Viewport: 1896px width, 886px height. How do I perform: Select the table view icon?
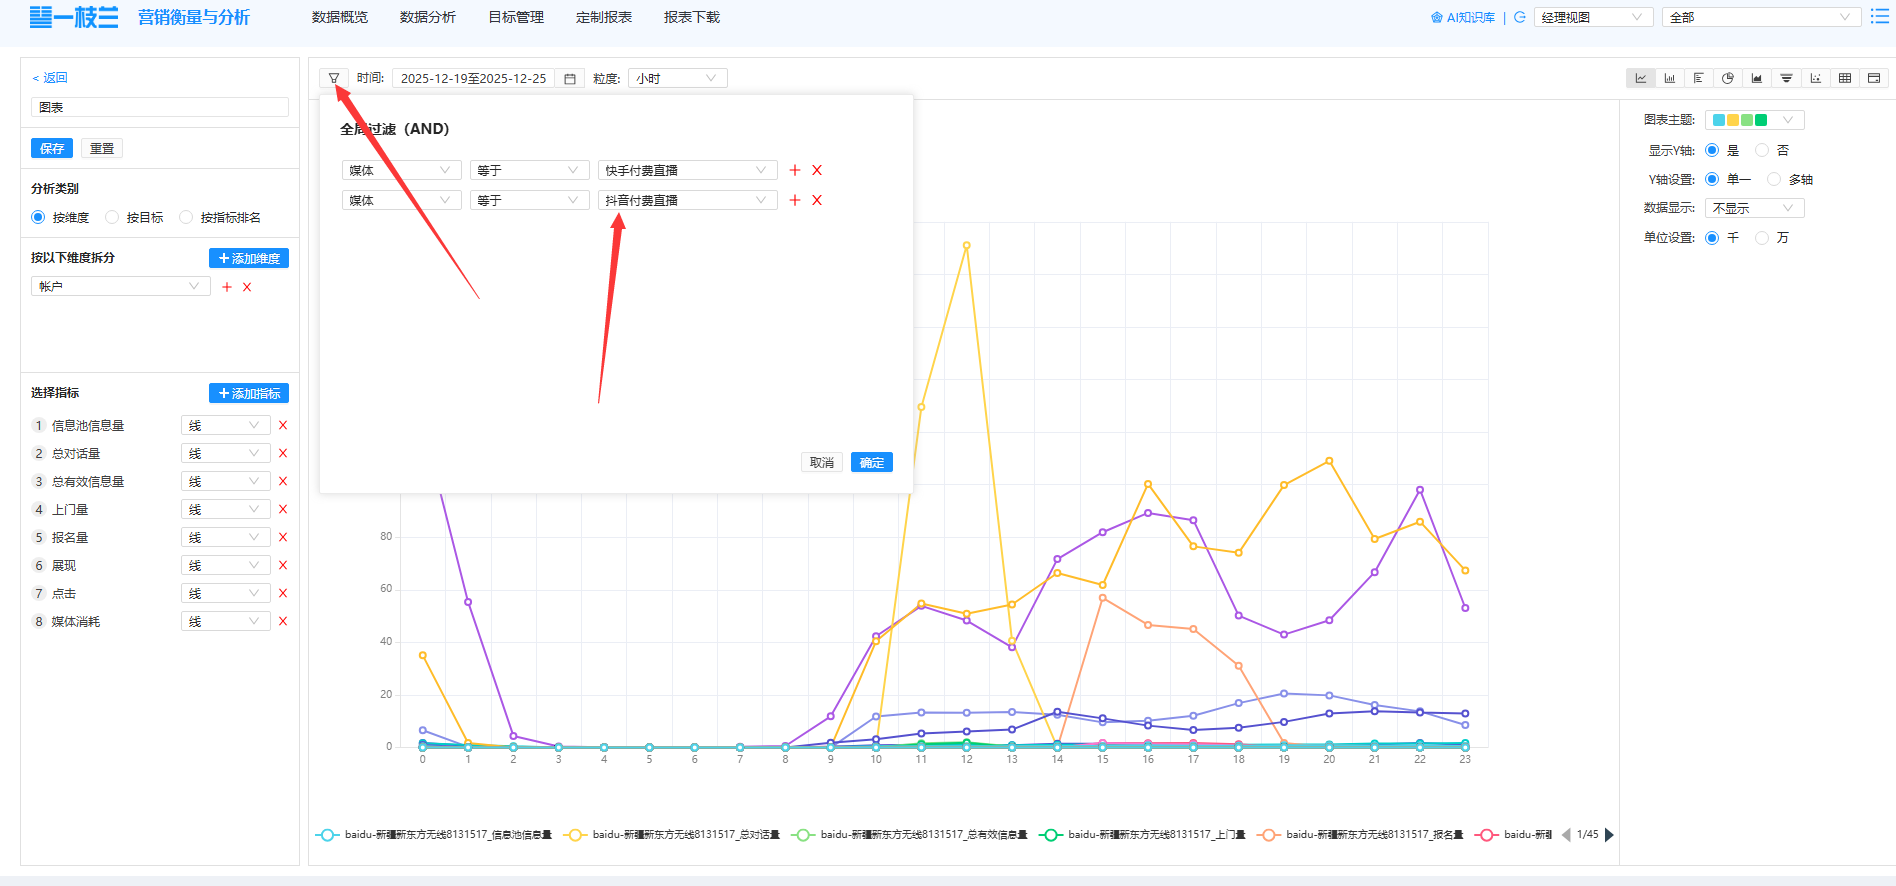coord(1845,78)
